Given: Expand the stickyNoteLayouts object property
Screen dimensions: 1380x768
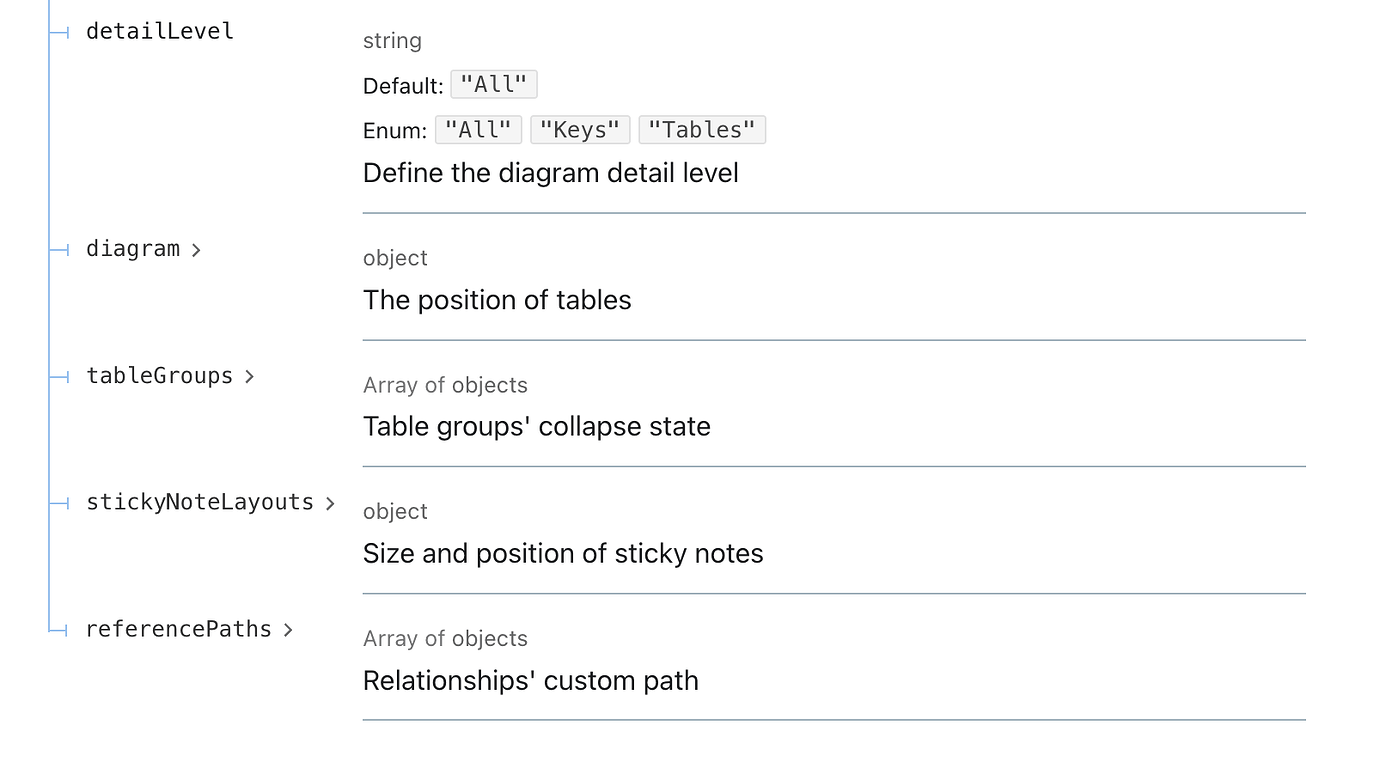Looking at the screenshot, I should coord(330,503).
